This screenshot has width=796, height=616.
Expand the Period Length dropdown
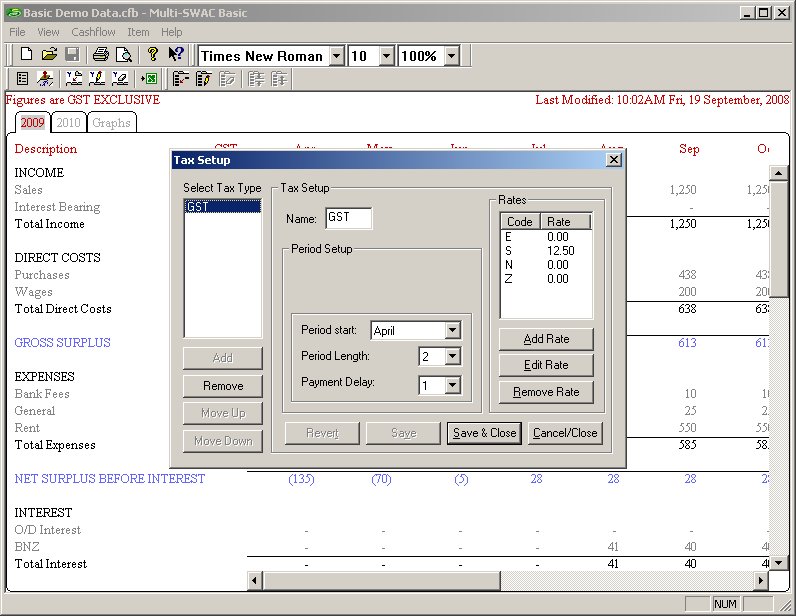coord(452,356)
